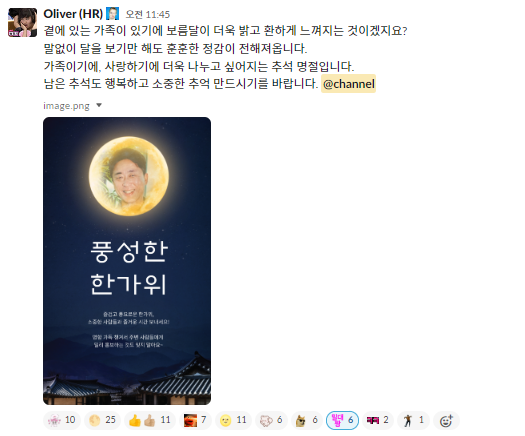The height and width of the screenshot is (436, 525).
Task: Open the image.png file name label
Action: coord(66,106)
